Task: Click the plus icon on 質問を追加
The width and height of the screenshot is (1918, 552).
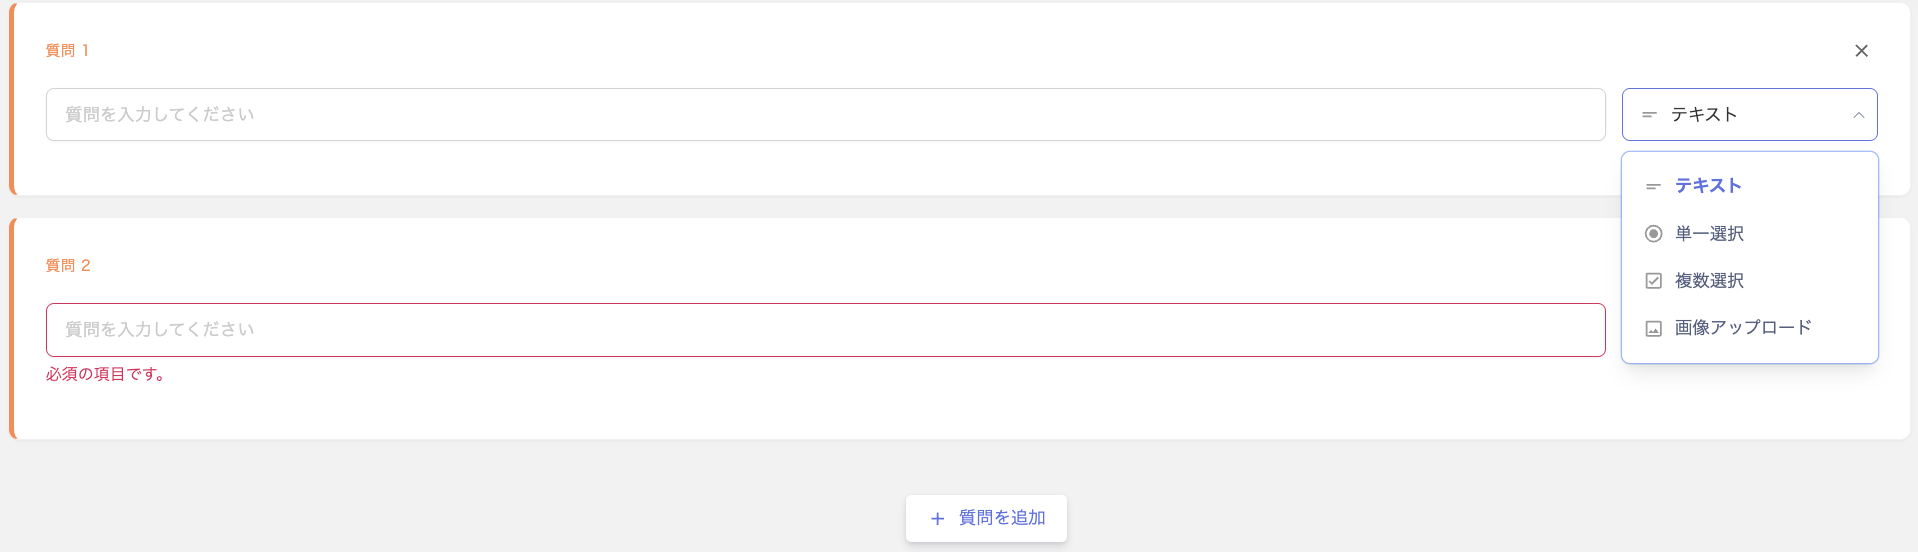Action: [937, 519]
